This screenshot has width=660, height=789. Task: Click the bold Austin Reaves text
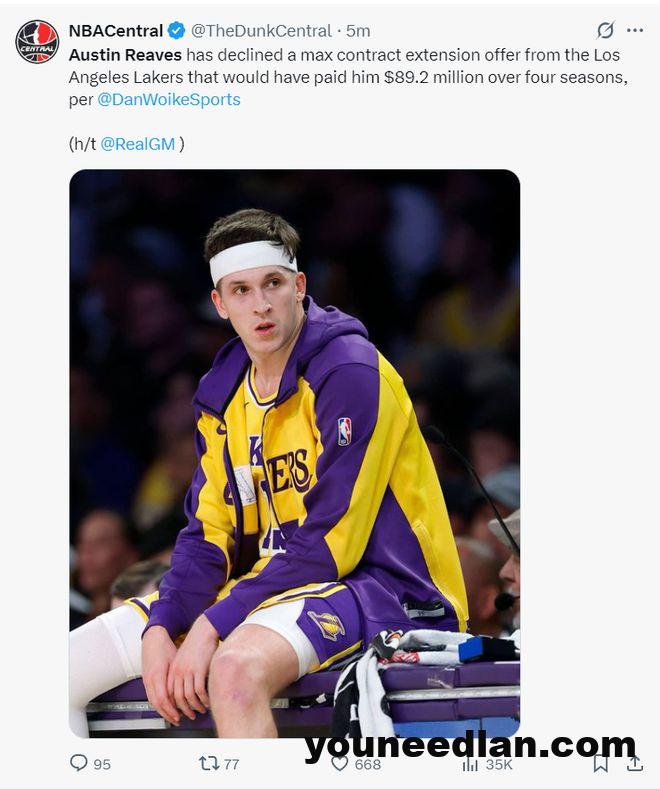125,54
